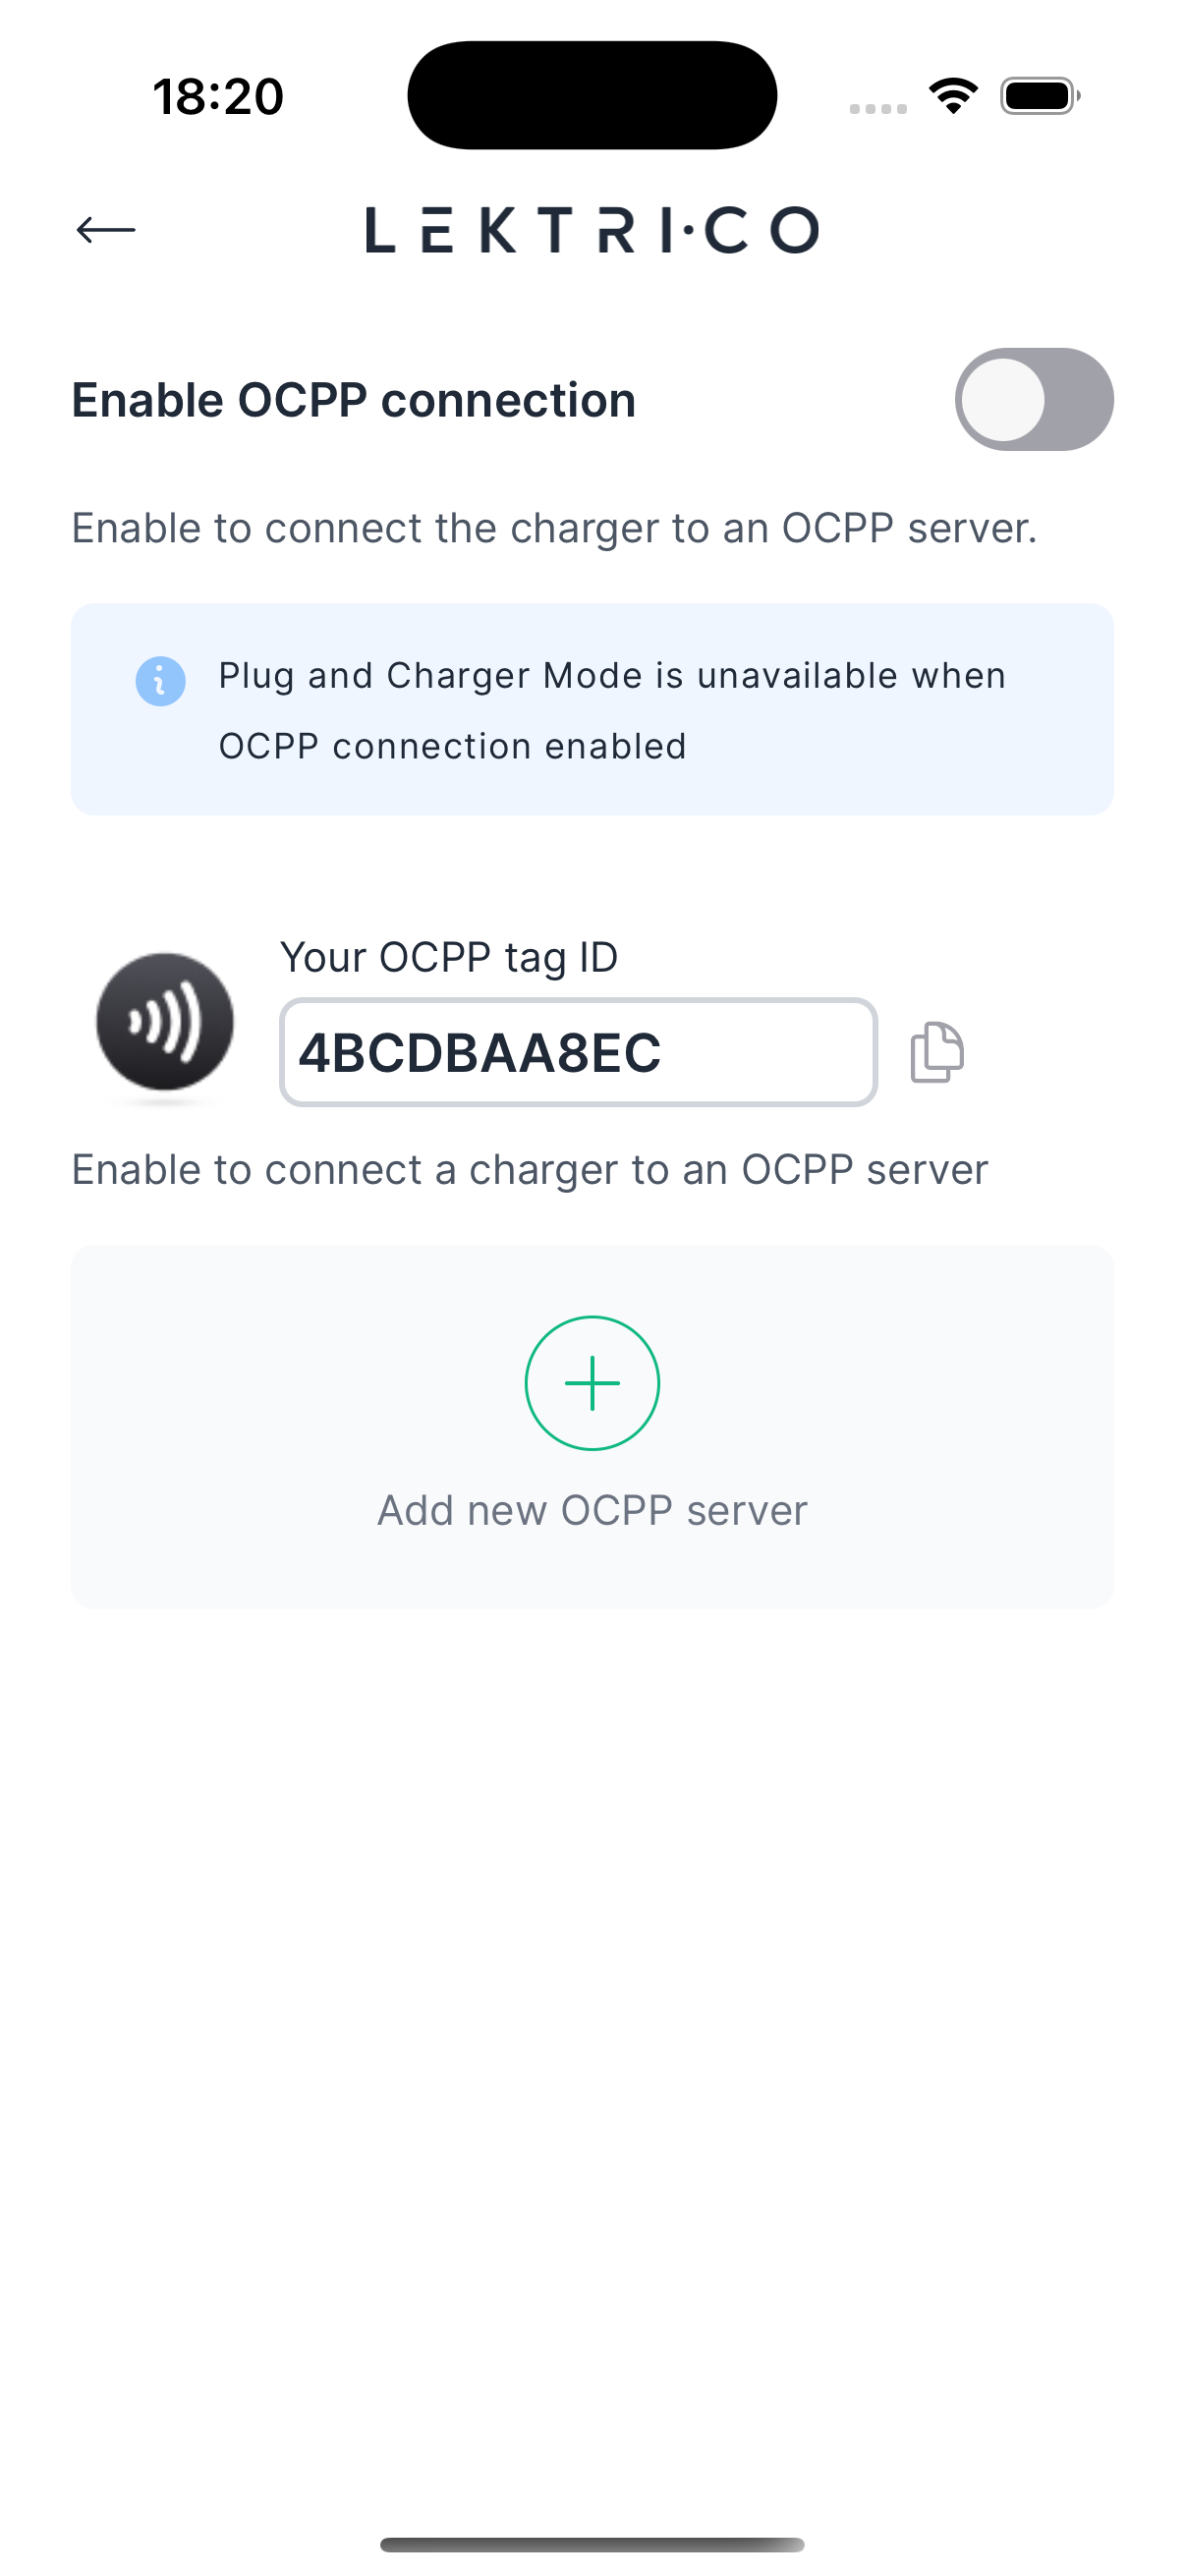The height and width of the screenshot is (2576, 1185).
Task: Tap the cellular signal dots indicator
Action: pyautogui.click(x=878, y=108)
